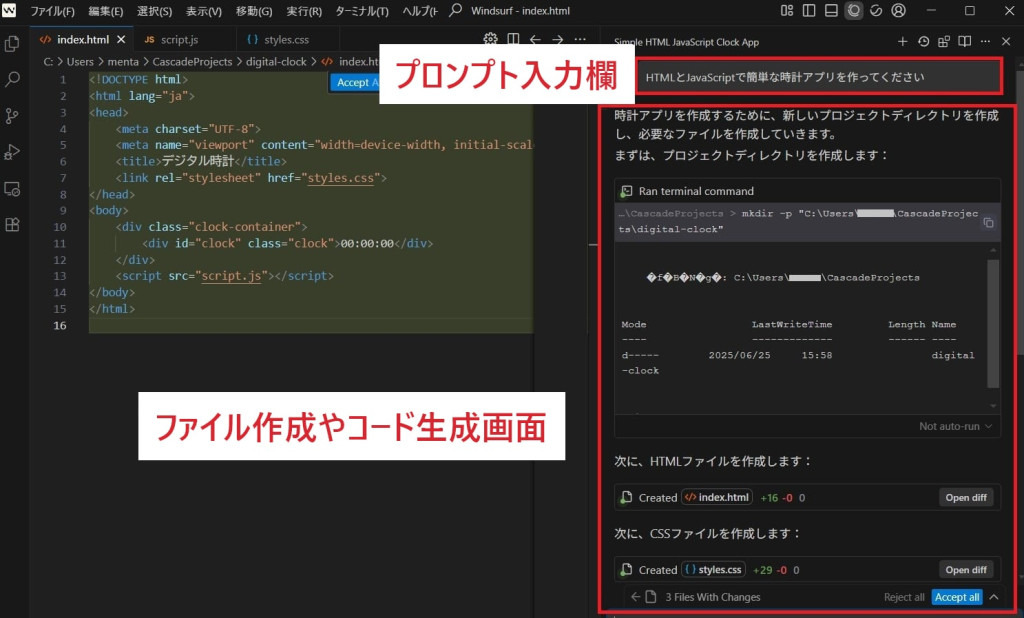
Task: Click the terminal output scrollbar
Action: click(x=993, y=324)
